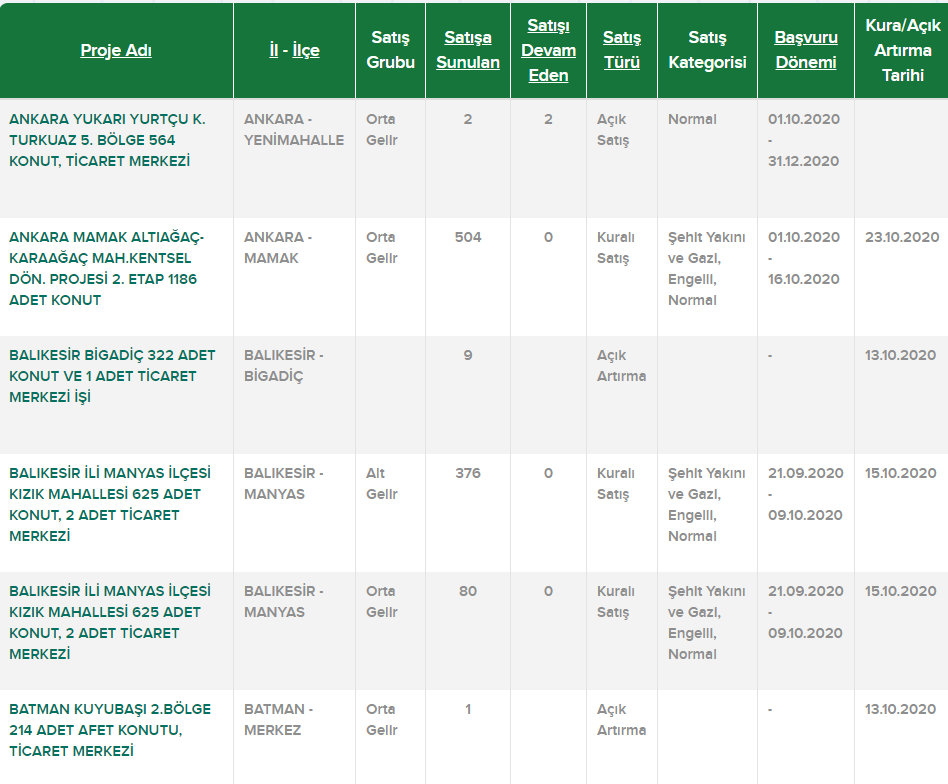Open Ankara Mamak Altıağaç-Karaağaç project
This screenshot has width=948, height=784.
click(x=106, y=268)
